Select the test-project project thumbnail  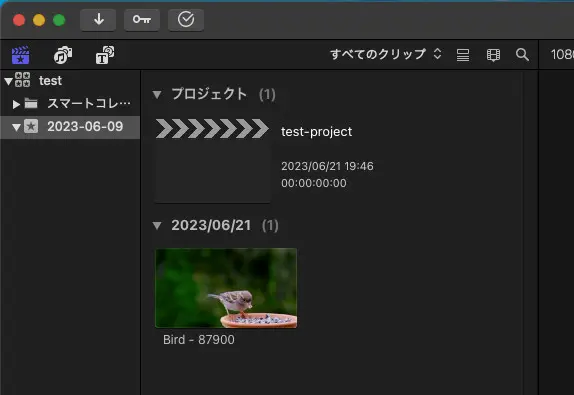[212, 160]
